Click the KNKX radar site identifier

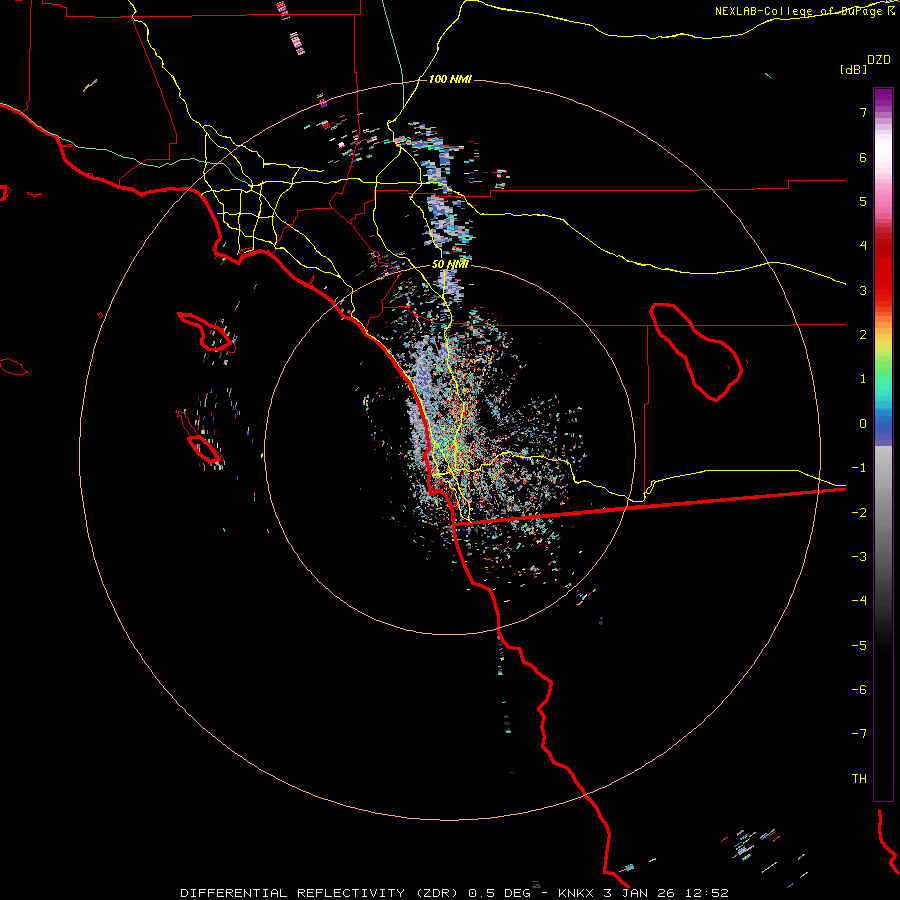coord(576,893)
